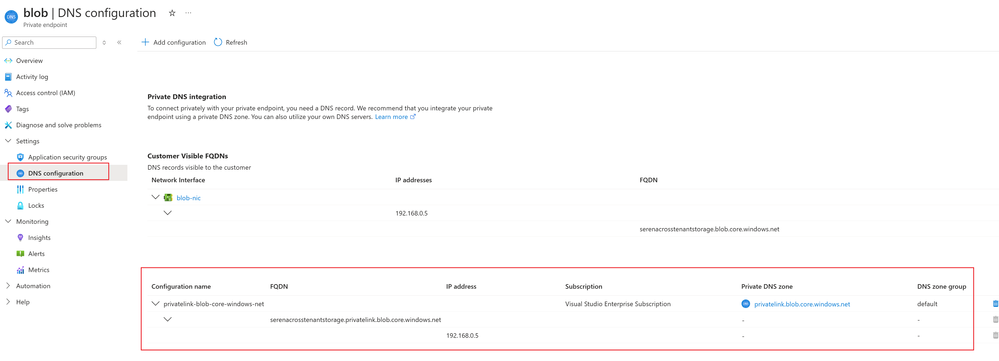Click the Insights lightbulb icon
999x361 pixels.
(20, 237)
